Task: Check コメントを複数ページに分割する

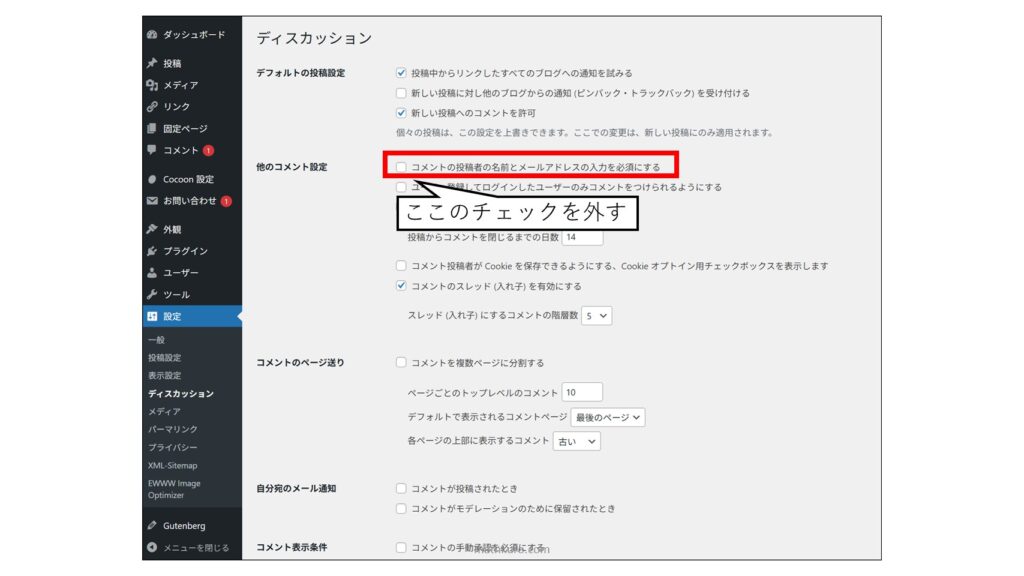Action: pos(401,362)
